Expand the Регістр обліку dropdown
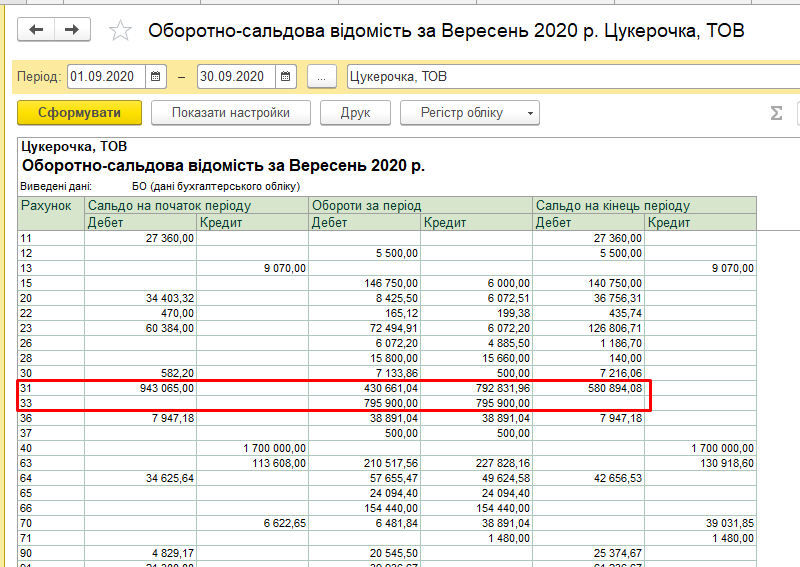 tap(470, 113)
